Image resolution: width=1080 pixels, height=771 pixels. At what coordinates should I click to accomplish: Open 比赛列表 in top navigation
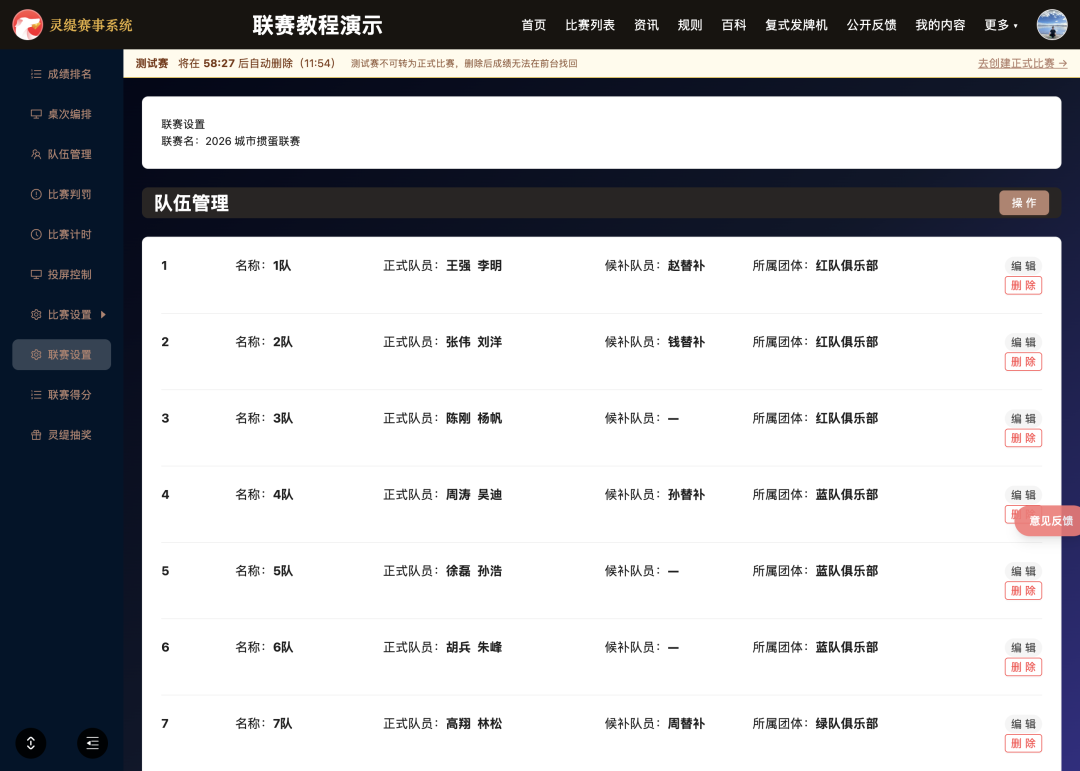(590, 25)
